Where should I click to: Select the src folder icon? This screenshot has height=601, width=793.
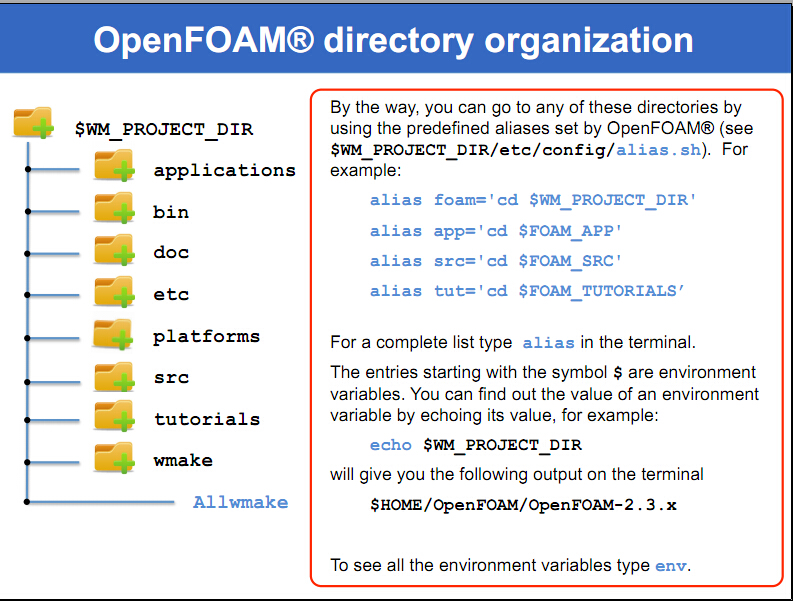115,374
